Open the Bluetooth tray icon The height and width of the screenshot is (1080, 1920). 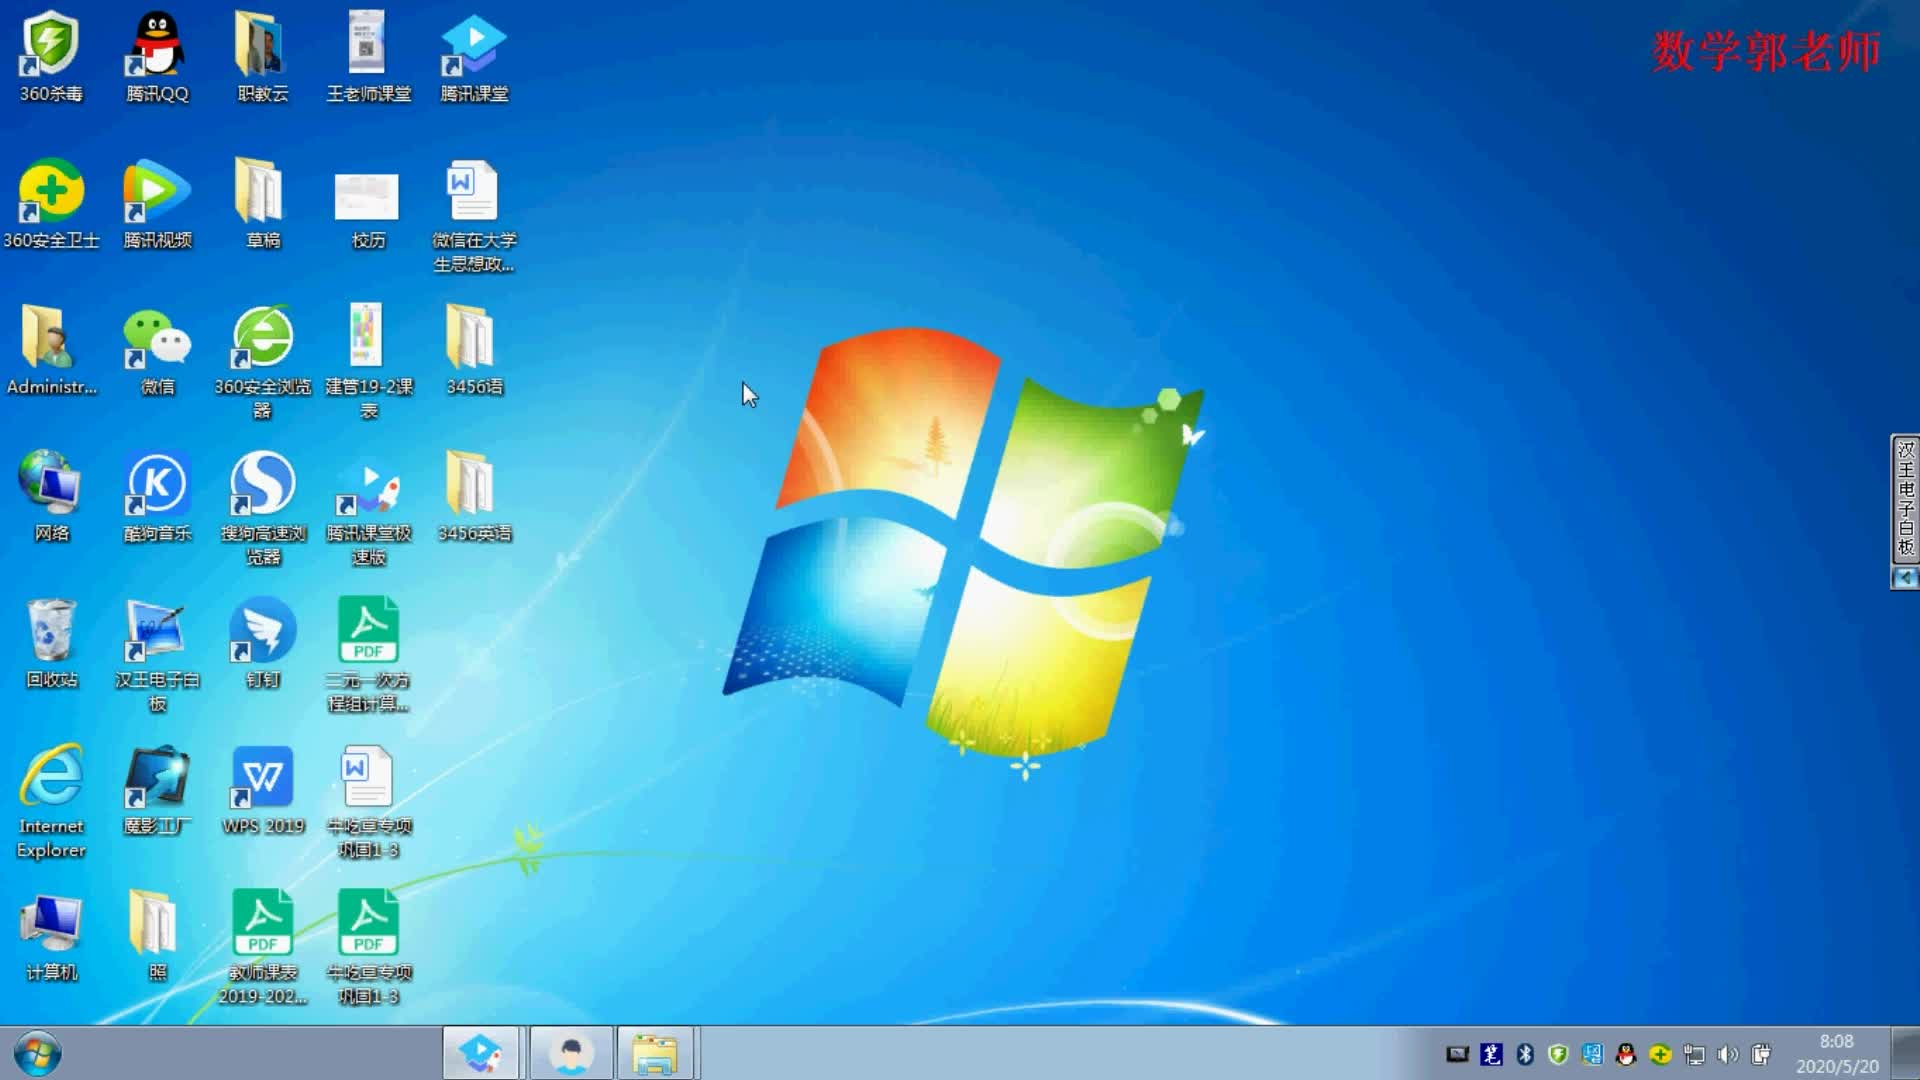click(x=1525, y=1054)
